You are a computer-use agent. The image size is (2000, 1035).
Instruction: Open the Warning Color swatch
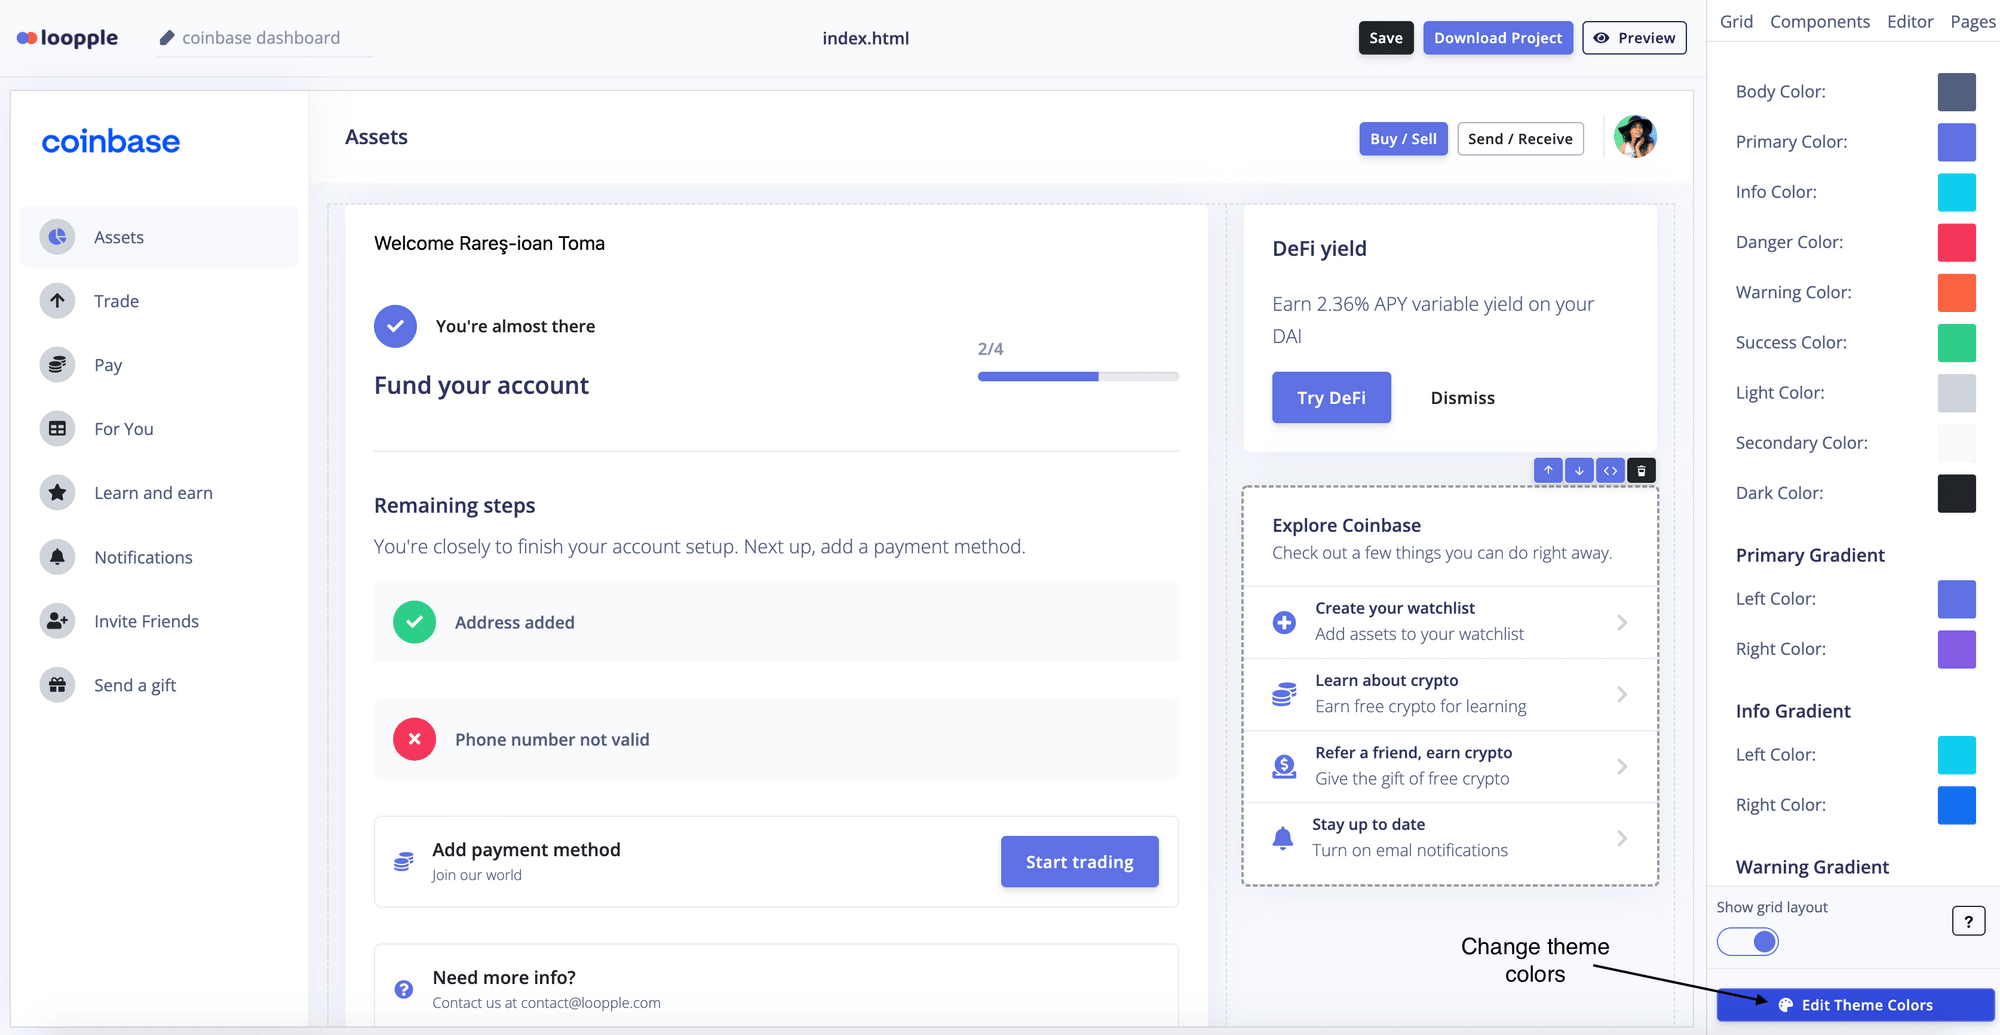pos(1956,292)
